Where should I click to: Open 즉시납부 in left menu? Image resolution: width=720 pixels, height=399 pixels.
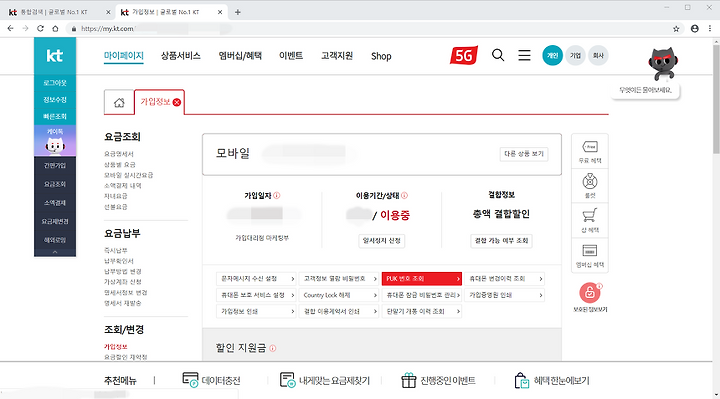coord(116,250)
